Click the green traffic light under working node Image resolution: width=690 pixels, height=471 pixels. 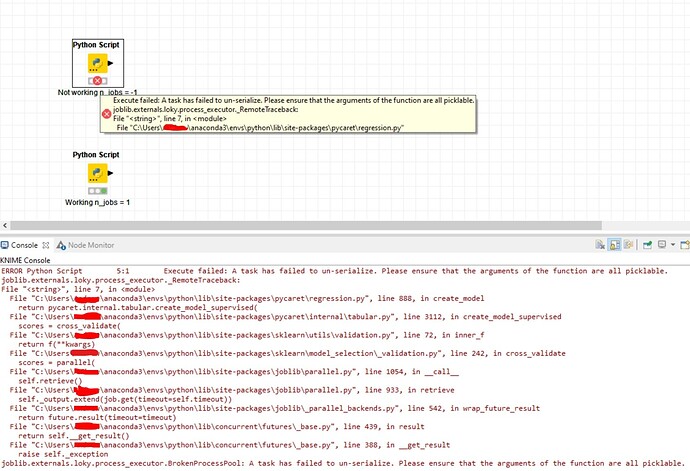[x=104, y=191]
